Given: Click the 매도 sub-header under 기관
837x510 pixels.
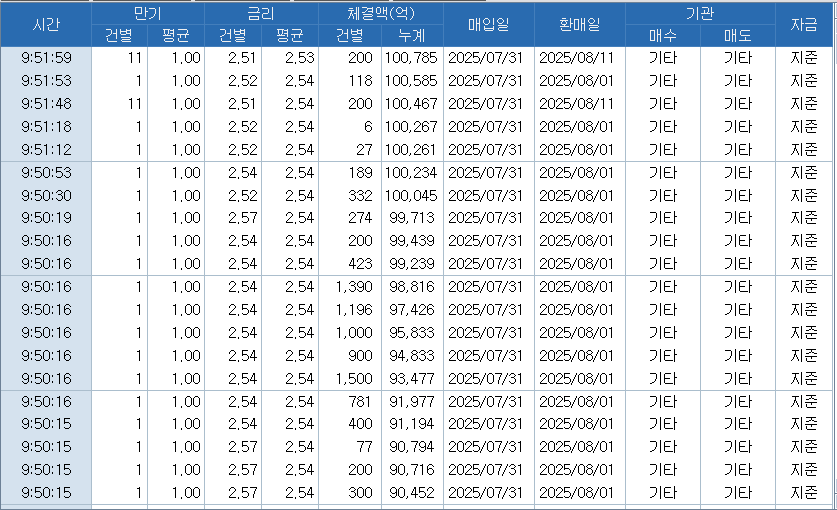Looking at the screenshot, I should coord(738,36).
